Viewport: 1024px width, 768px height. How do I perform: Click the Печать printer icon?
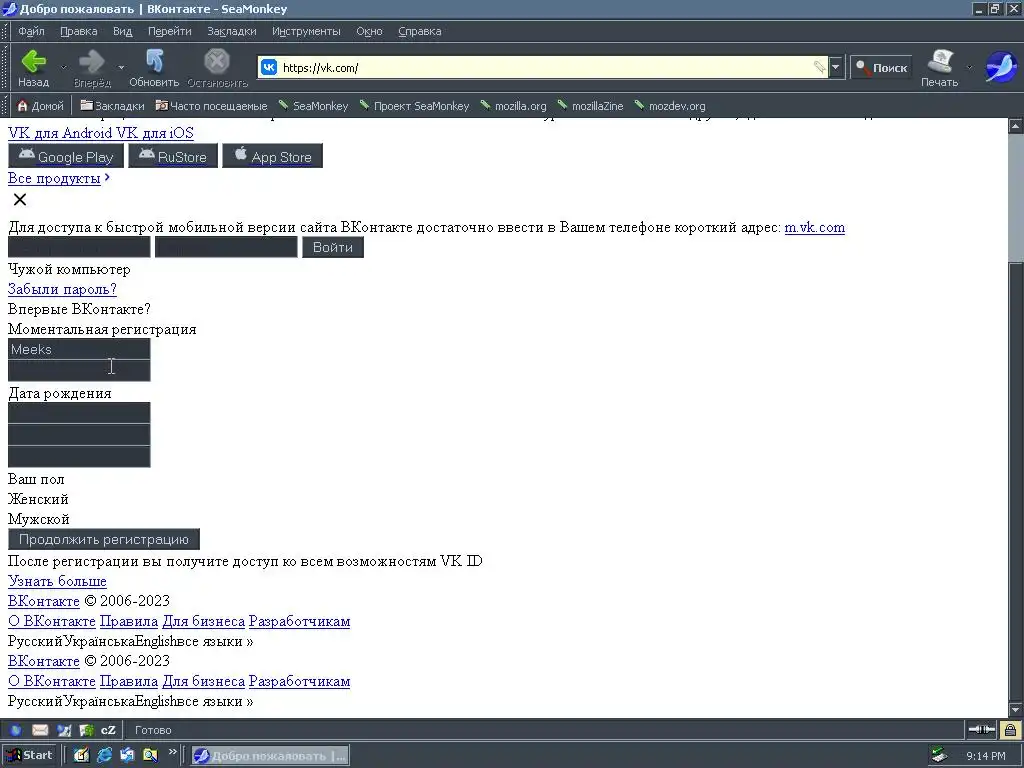coord(940,62)
